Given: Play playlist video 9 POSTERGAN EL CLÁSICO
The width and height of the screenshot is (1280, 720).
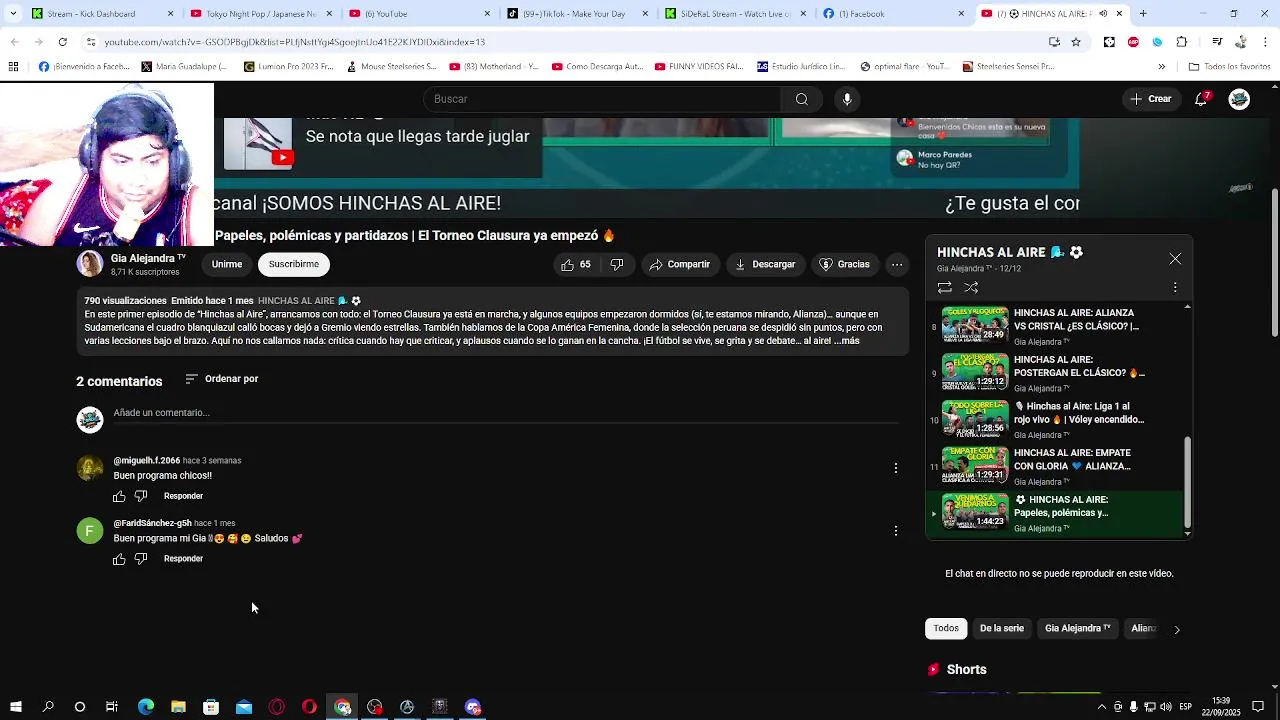Looking at the screenshot, I should (1056, 373).
